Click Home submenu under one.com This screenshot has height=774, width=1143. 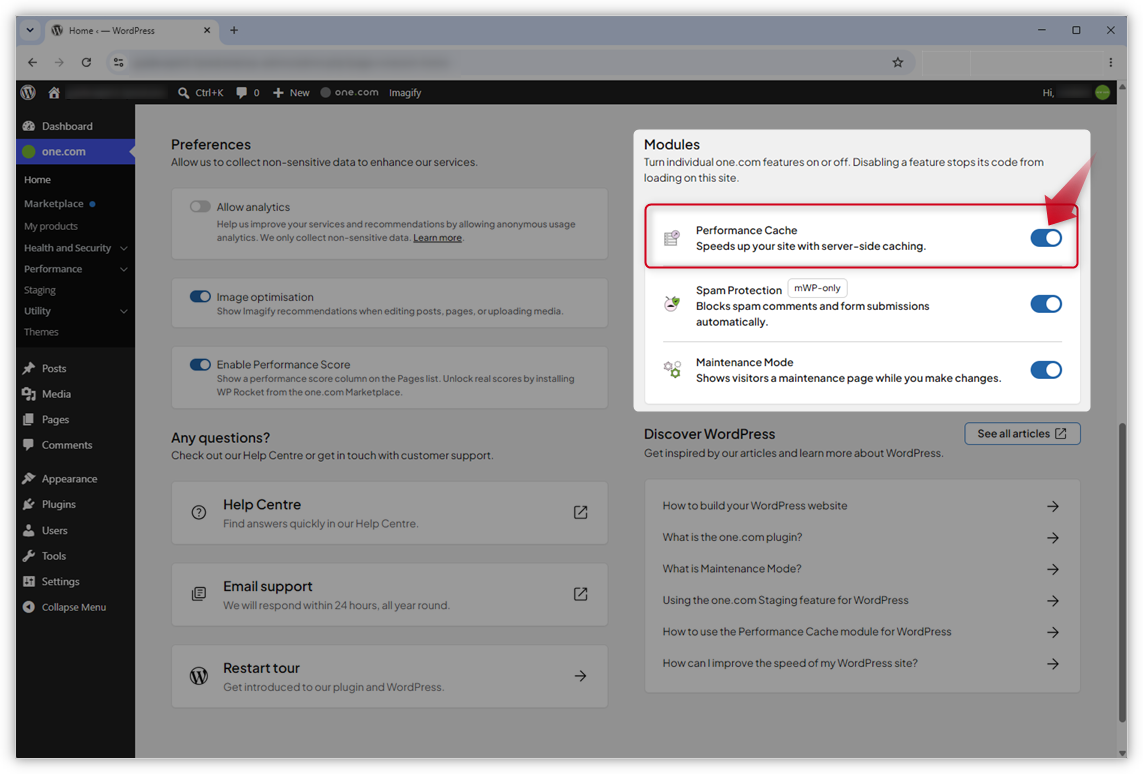tap(37, 180)
